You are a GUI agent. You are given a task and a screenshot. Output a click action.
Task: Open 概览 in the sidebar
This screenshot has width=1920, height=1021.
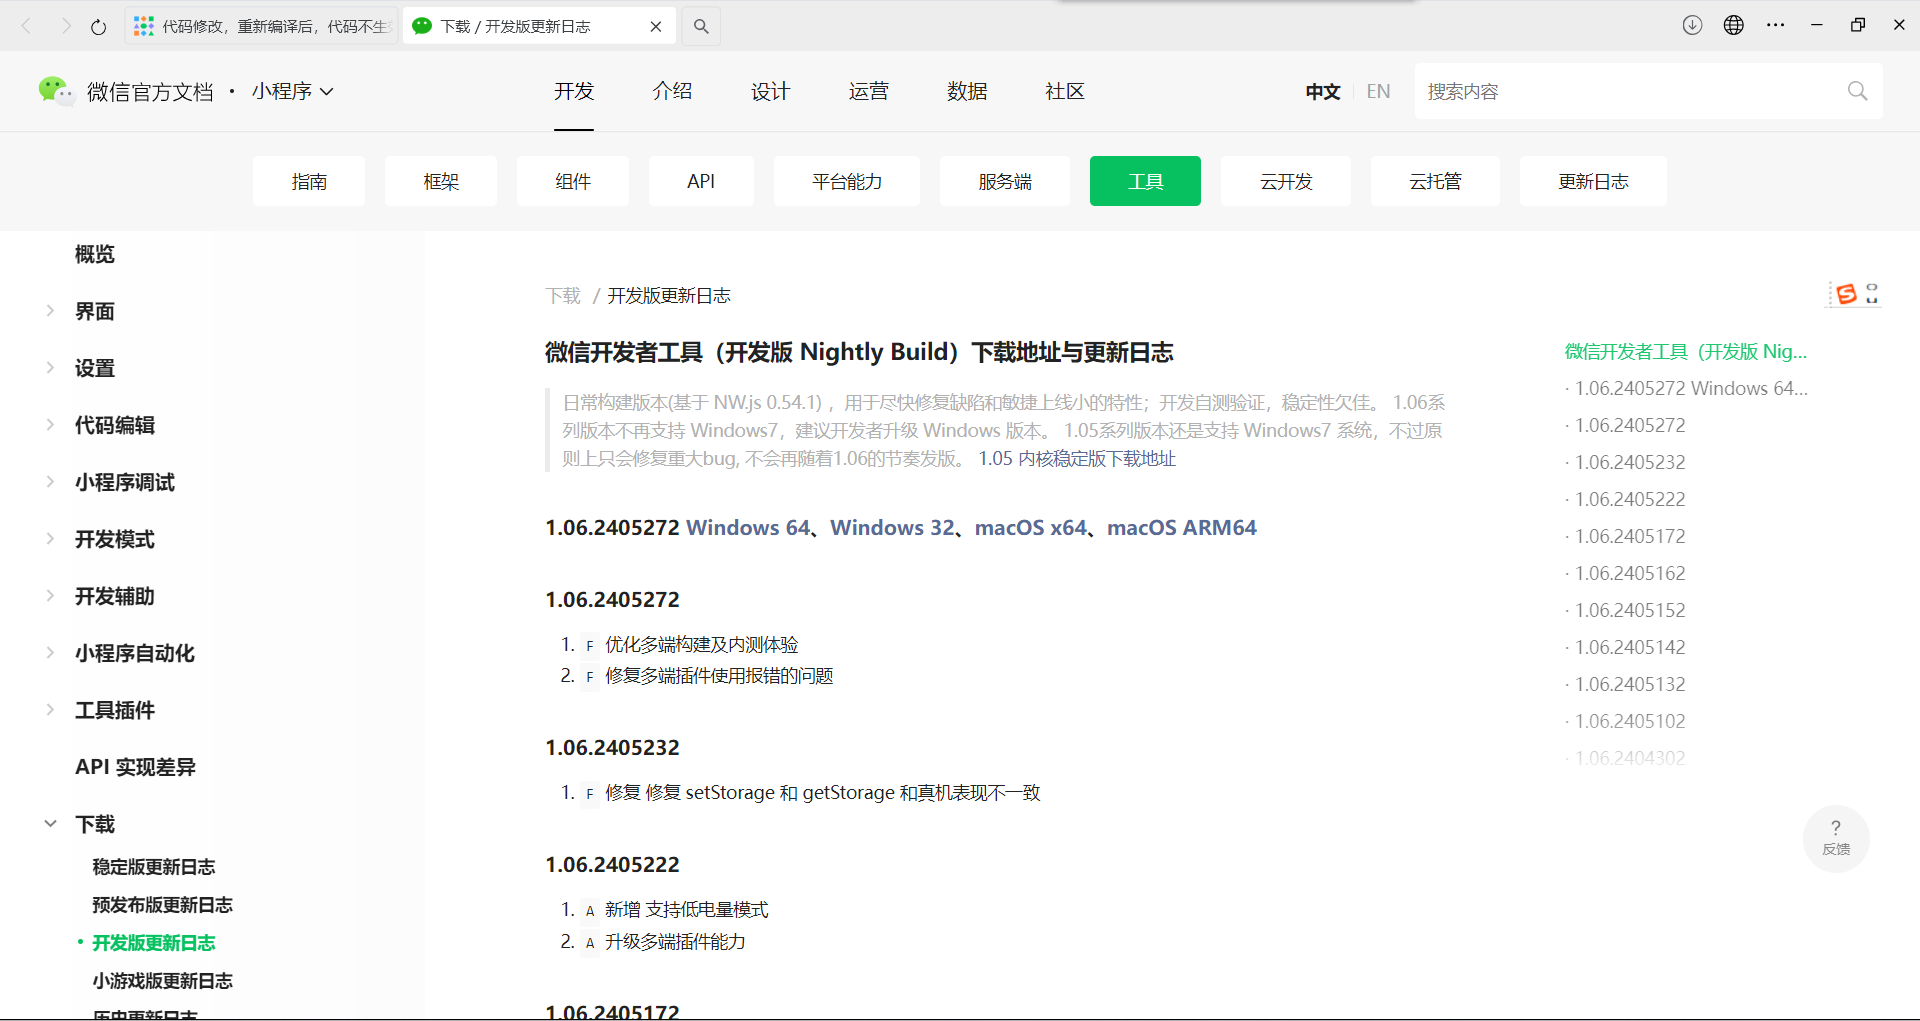(x=95, y=254)
